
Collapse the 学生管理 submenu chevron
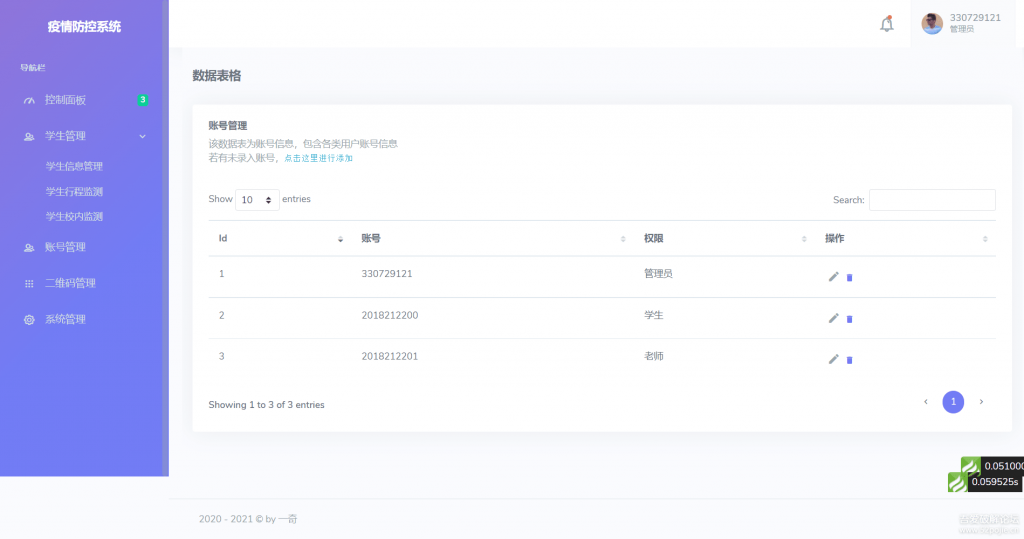142,137
